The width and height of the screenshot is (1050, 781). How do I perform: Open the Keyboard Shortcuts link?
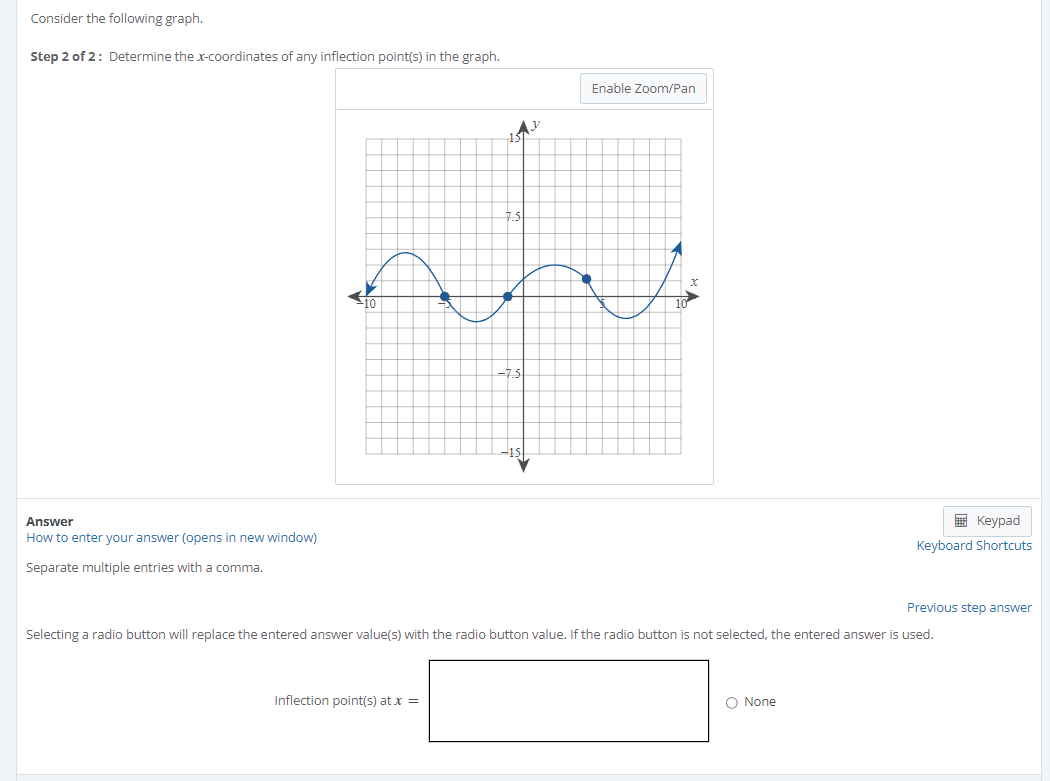click(x=974, y=545)
